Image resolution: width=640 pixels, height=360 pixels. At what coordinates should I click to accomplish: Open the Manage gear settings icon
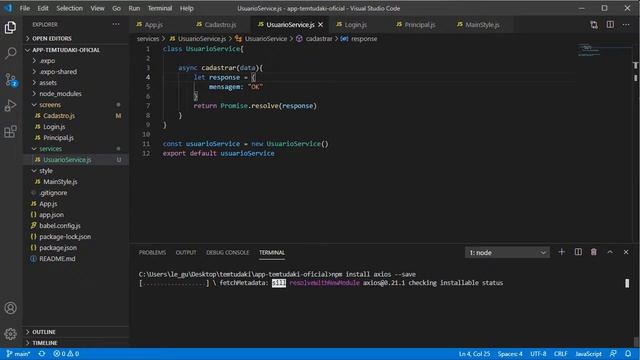pos(11,334)
